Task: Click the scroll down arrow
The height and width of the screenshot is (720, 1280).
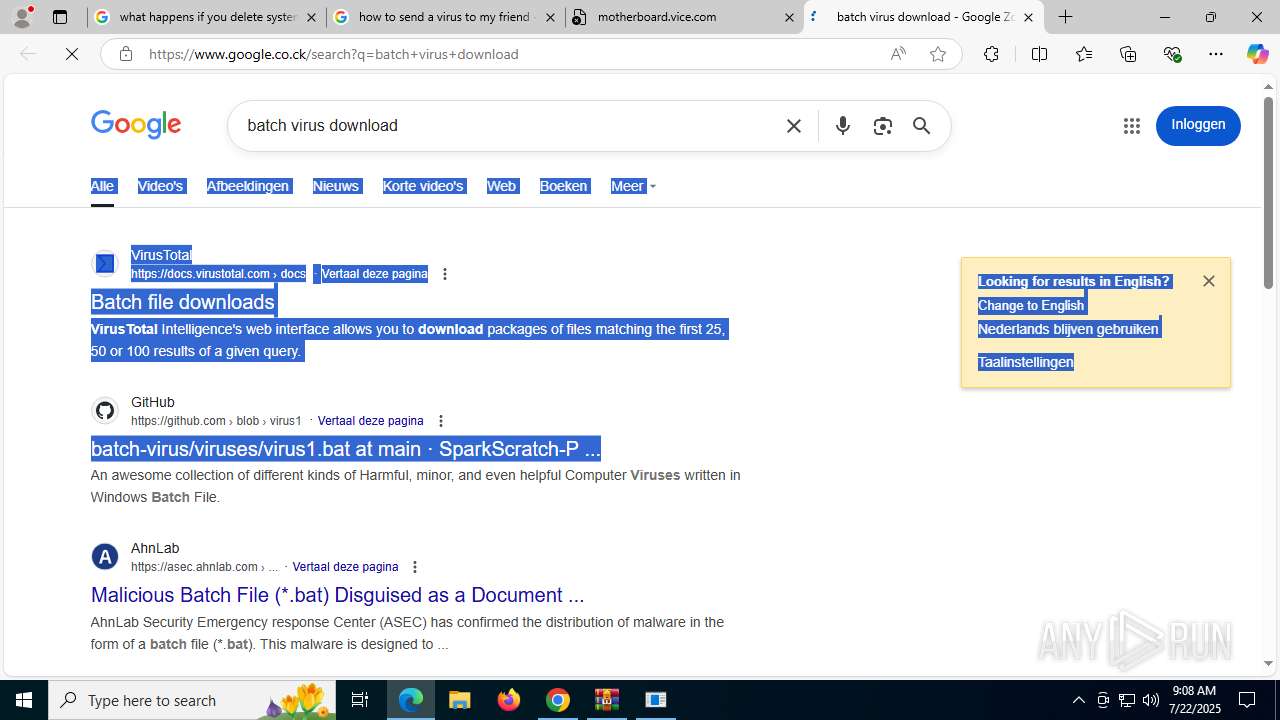Action: [x=1268, y=664]
